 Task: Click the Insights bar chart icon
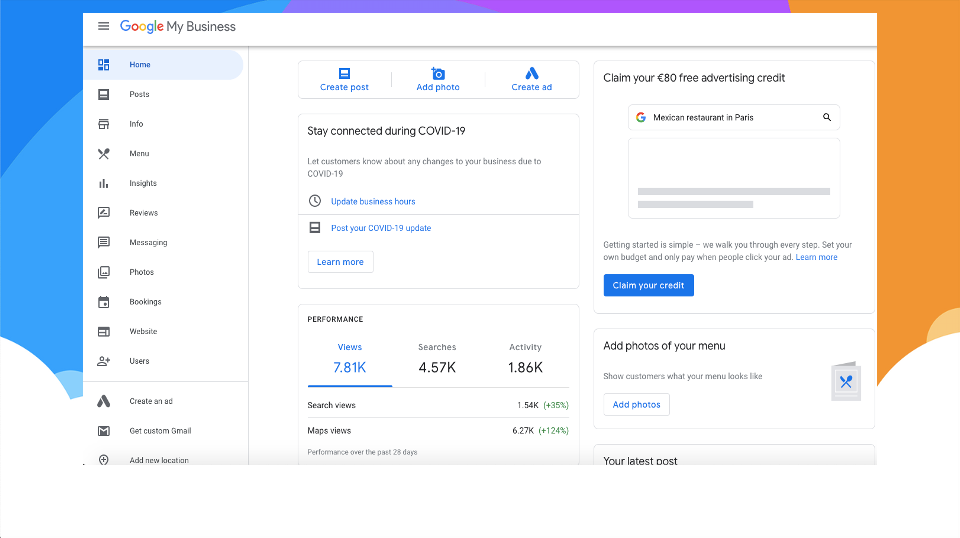pyautogui.click(x=103, y=183)
